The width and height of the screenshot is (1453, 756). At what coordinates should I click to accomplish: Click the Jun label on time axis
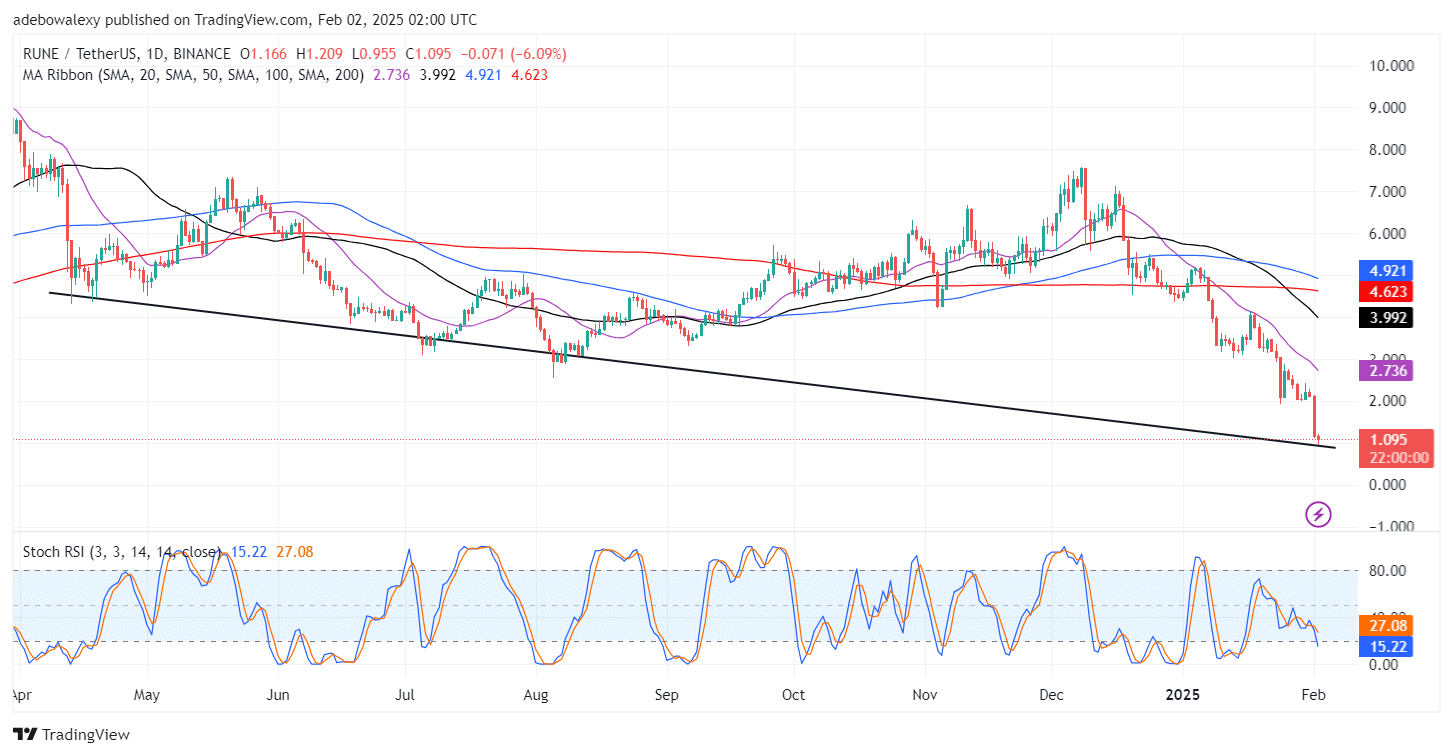(x=279, y=693)
